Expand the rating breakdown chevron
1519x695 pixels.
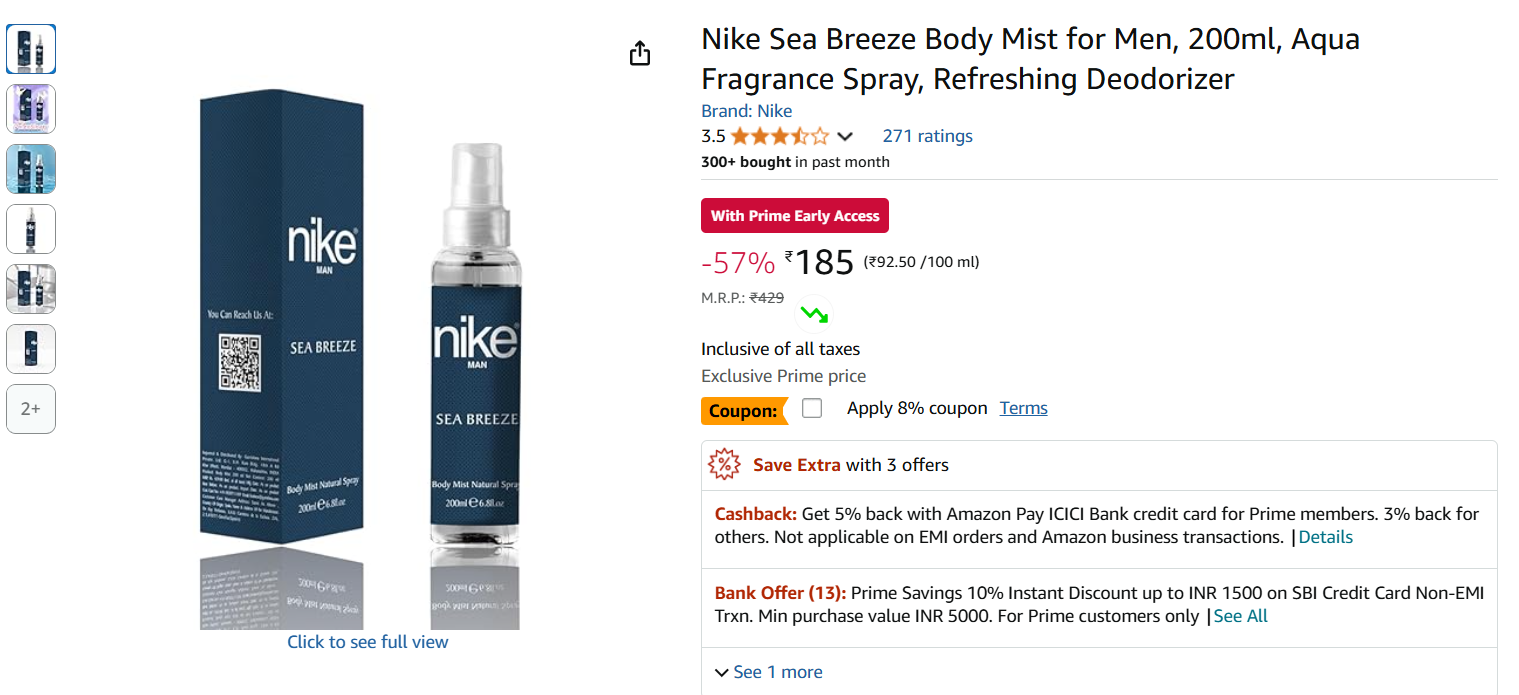845,137
